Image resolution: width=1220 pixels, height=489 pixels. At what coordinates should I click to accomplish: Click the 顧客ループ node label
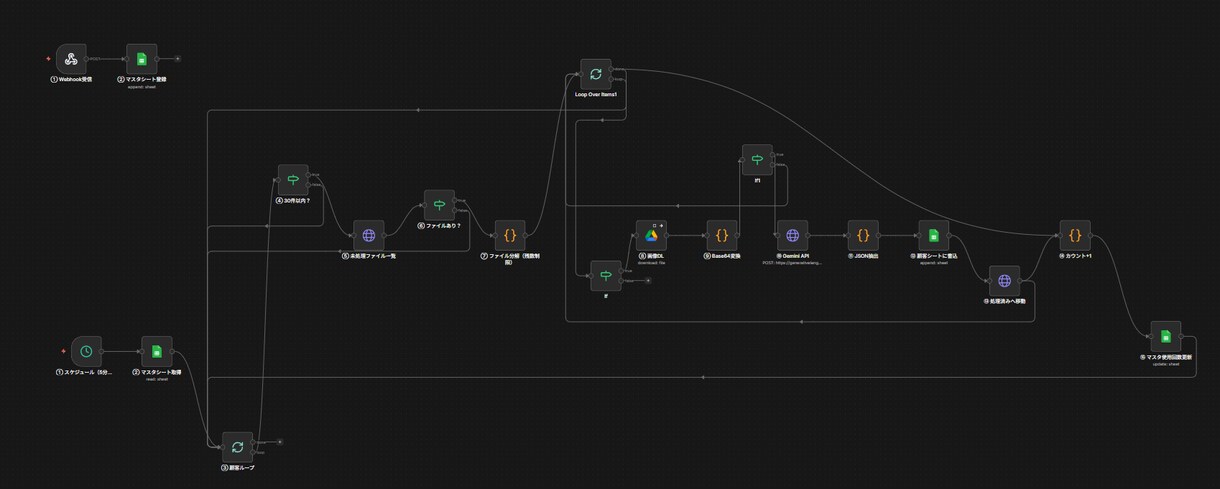click(x=237, y=467)
